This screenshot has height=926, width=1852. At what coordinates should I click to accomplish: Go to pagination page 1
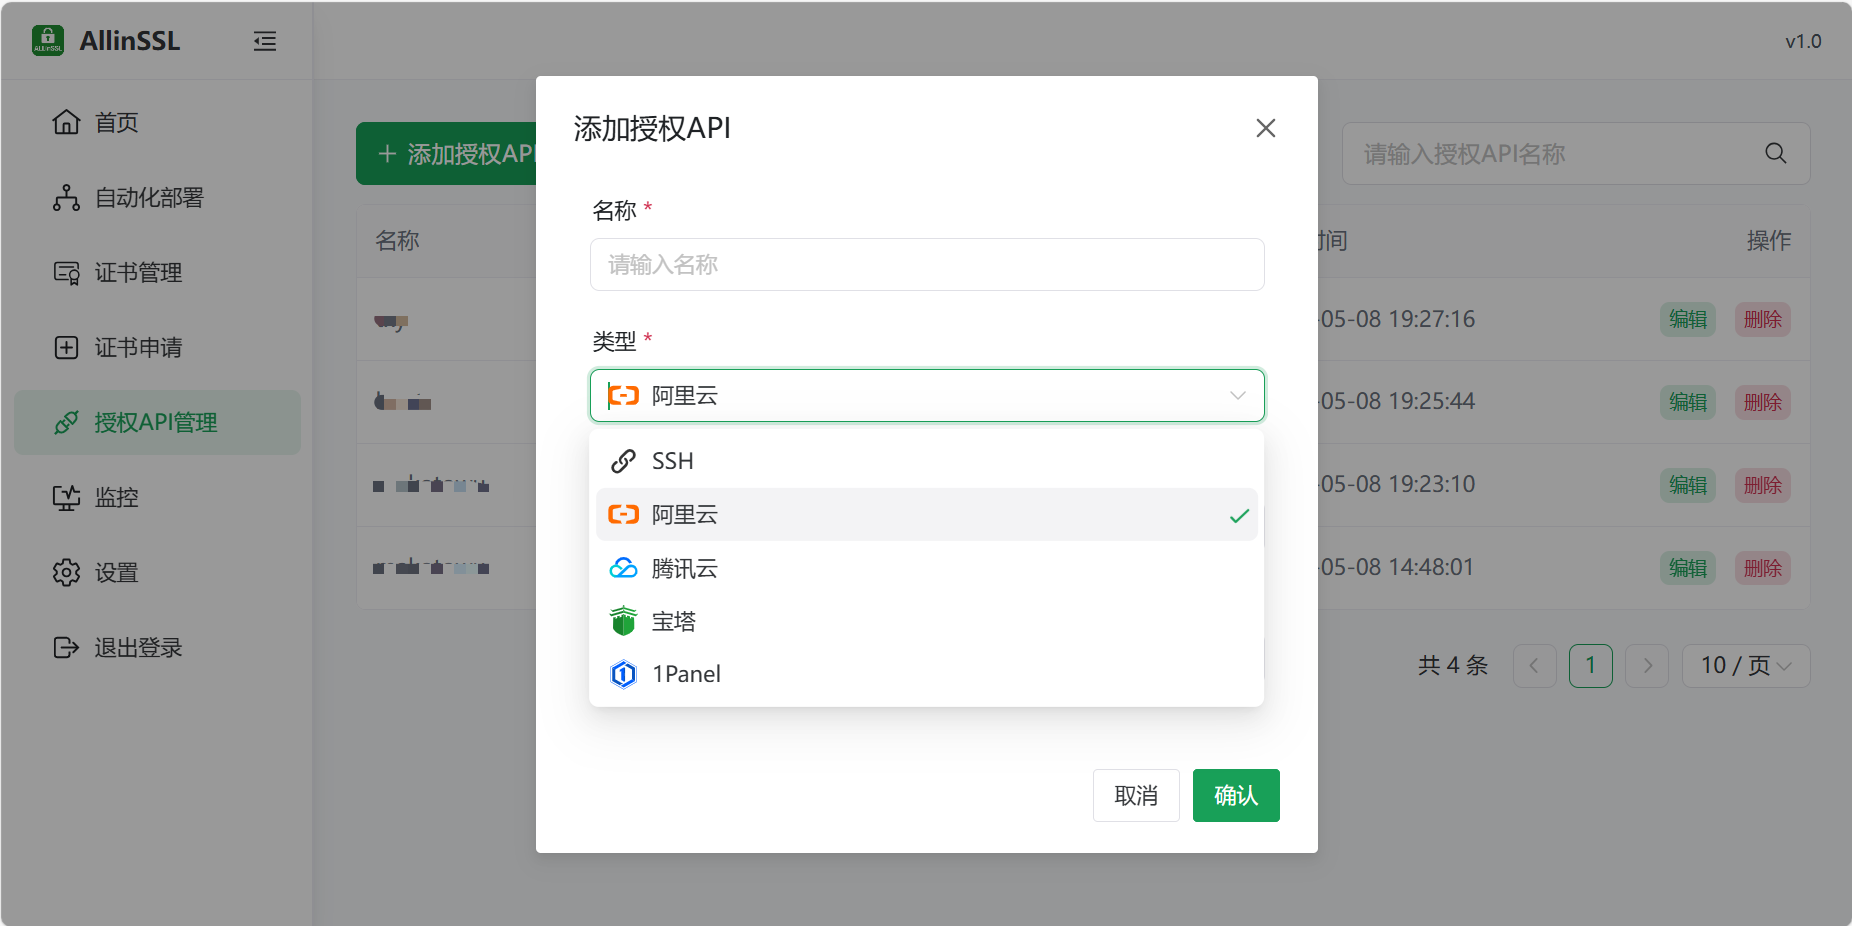[1591, 666]
